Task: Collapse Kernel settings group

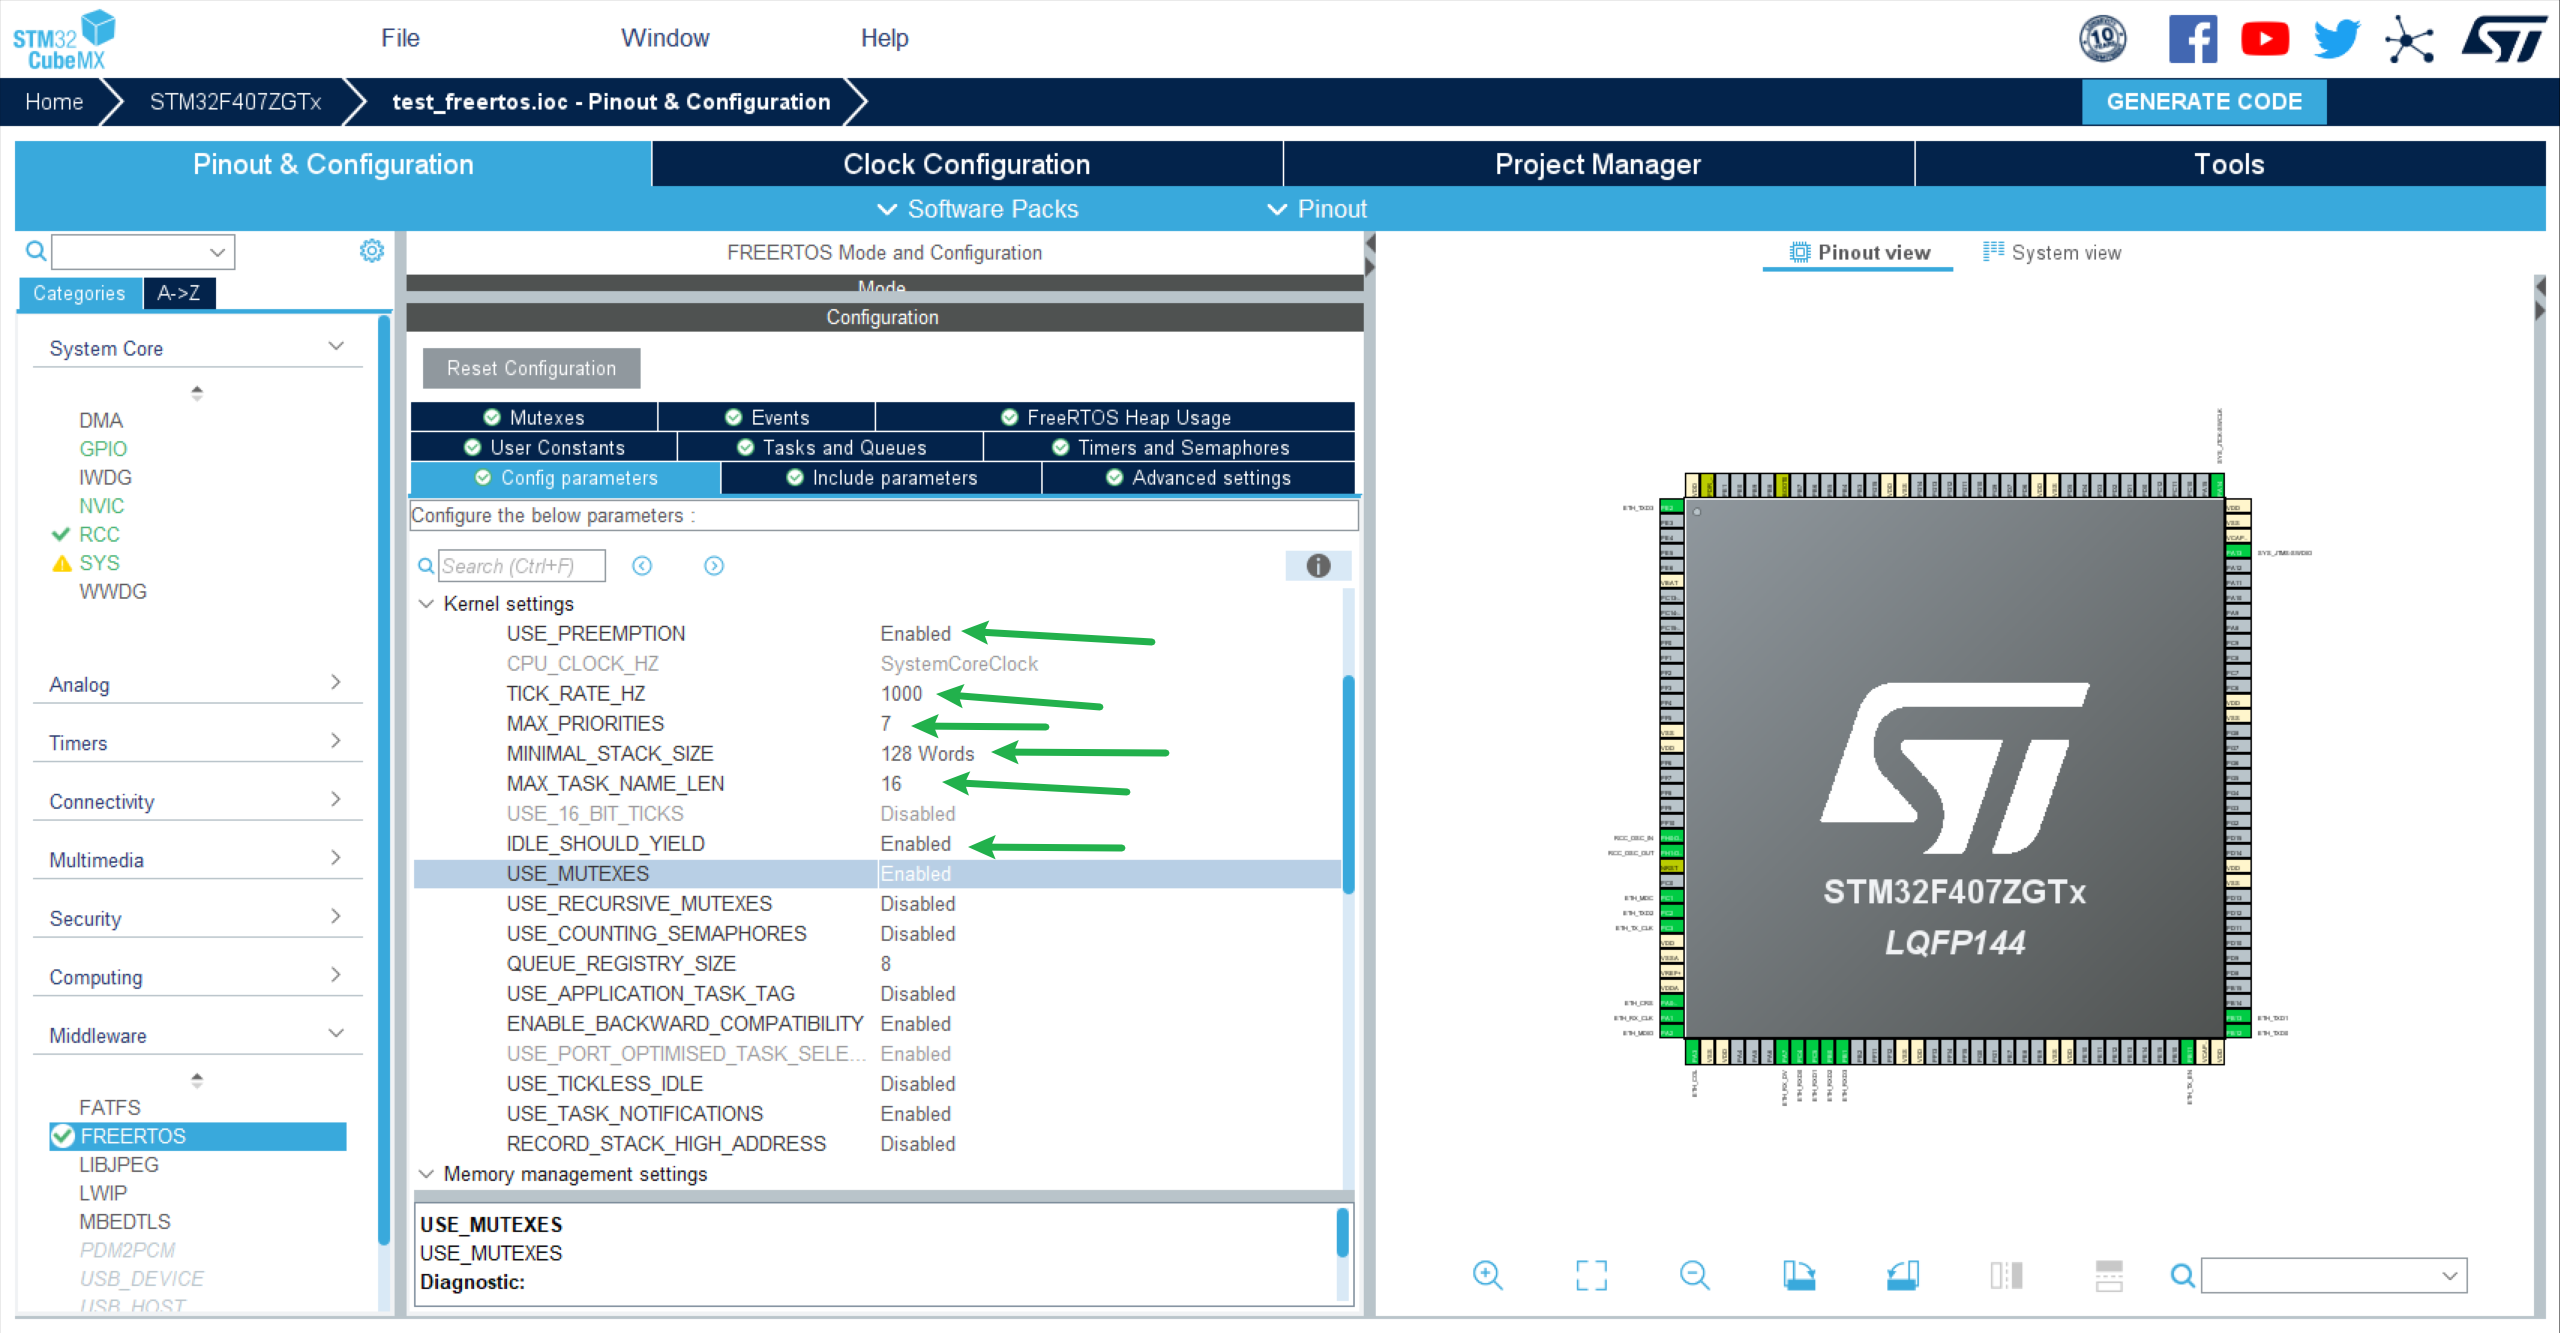Action: click(x=426, y=604)
